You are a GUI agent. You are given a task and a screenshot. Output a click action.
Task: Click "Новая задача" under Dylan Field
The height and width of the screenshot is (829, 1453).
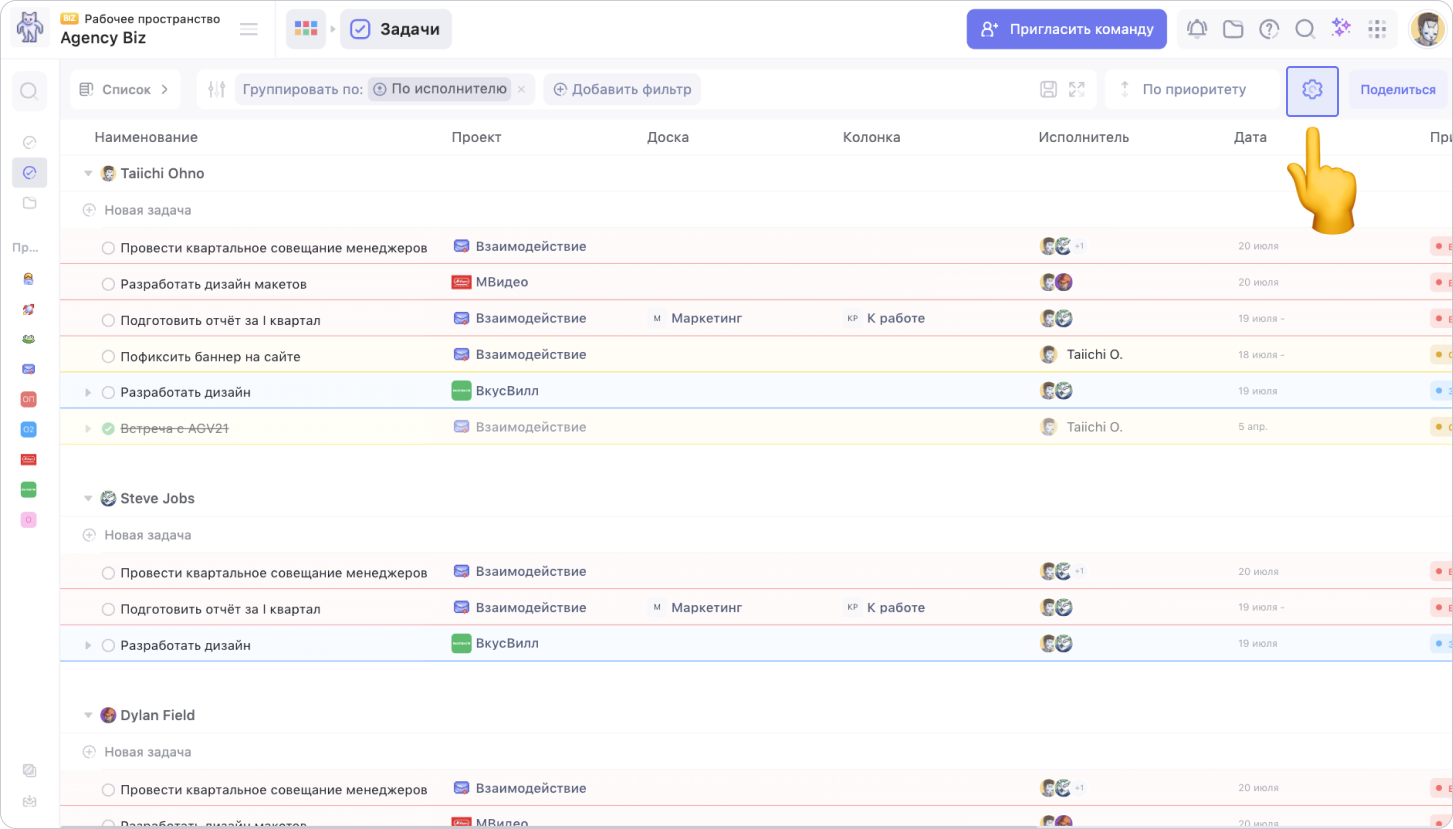(147, 752)
